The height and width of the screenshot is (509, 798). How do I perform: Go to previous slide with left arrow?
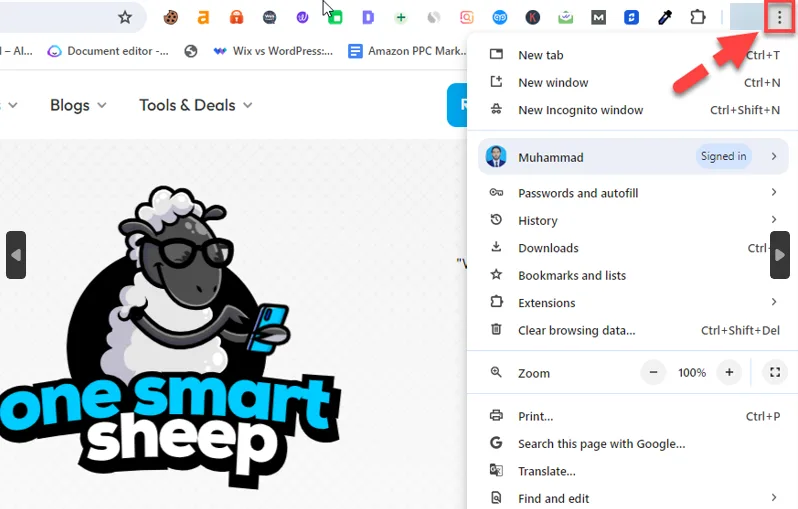click(x=16, y=255)
